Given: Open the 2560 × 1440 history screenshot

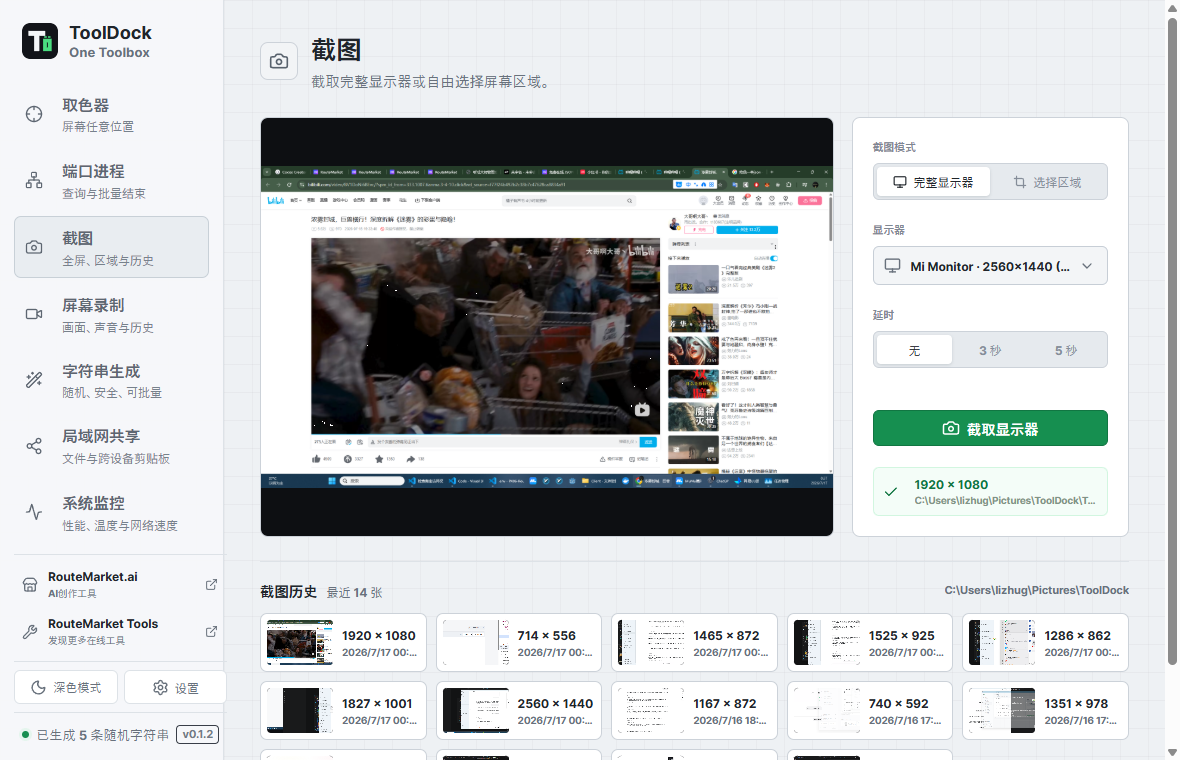Looking at the screenshot, I should pyautogui.click(x=519, y=710).
